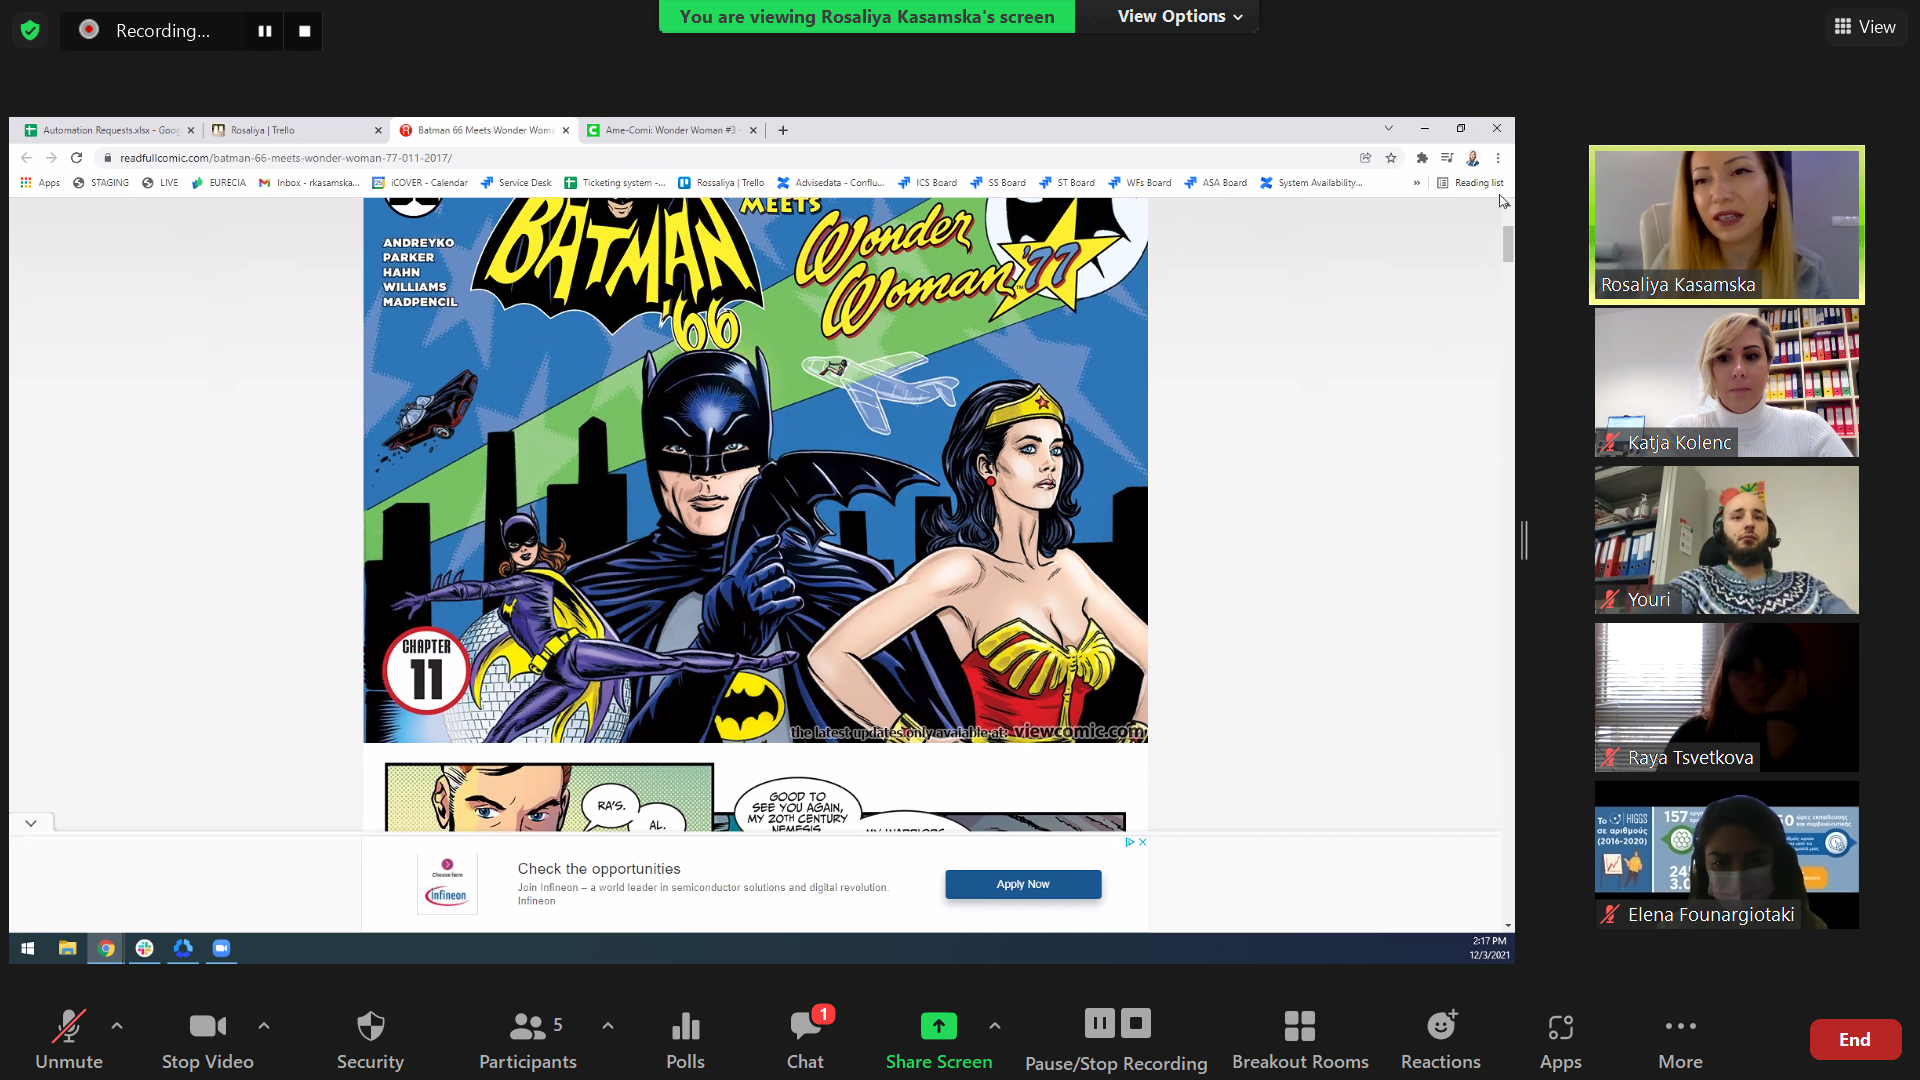Stop recording from top indicator
Screen dimensions: 1920x1080
(304, 31)
